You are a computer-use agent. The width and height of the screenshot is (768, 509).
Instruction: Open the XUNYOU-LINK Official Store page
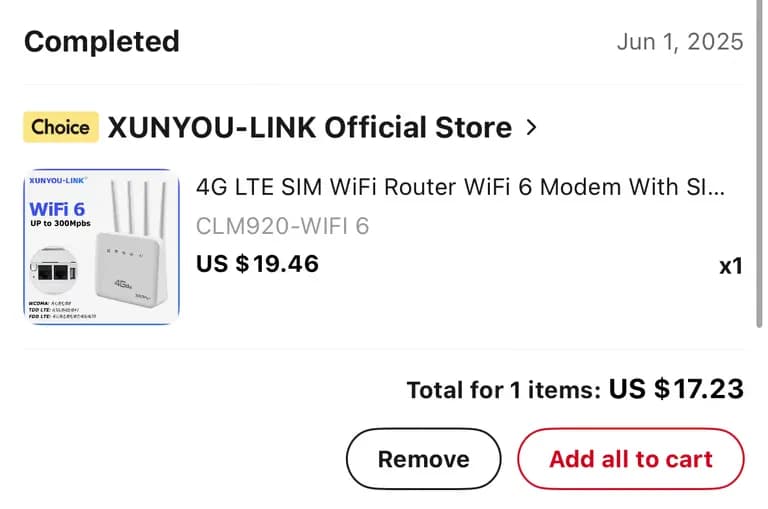coord(309,128)
